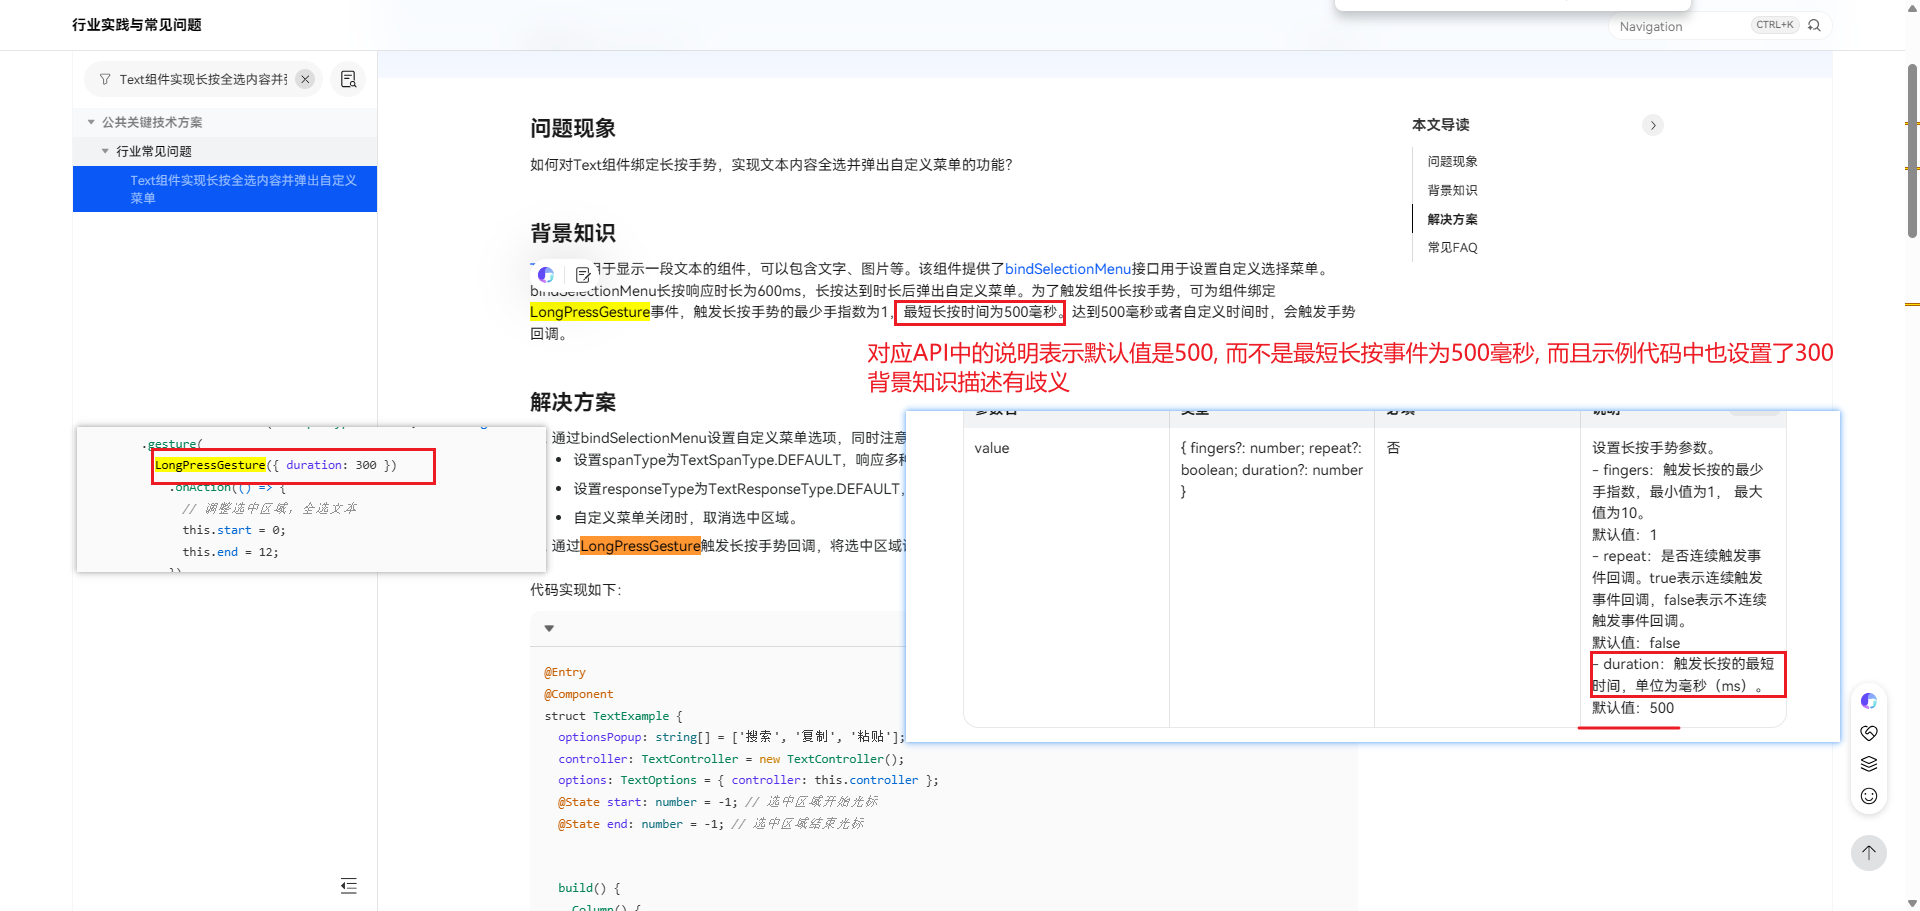Click the smiley face icon
The image size is (1920, 911).
[x=1869, y=796]
